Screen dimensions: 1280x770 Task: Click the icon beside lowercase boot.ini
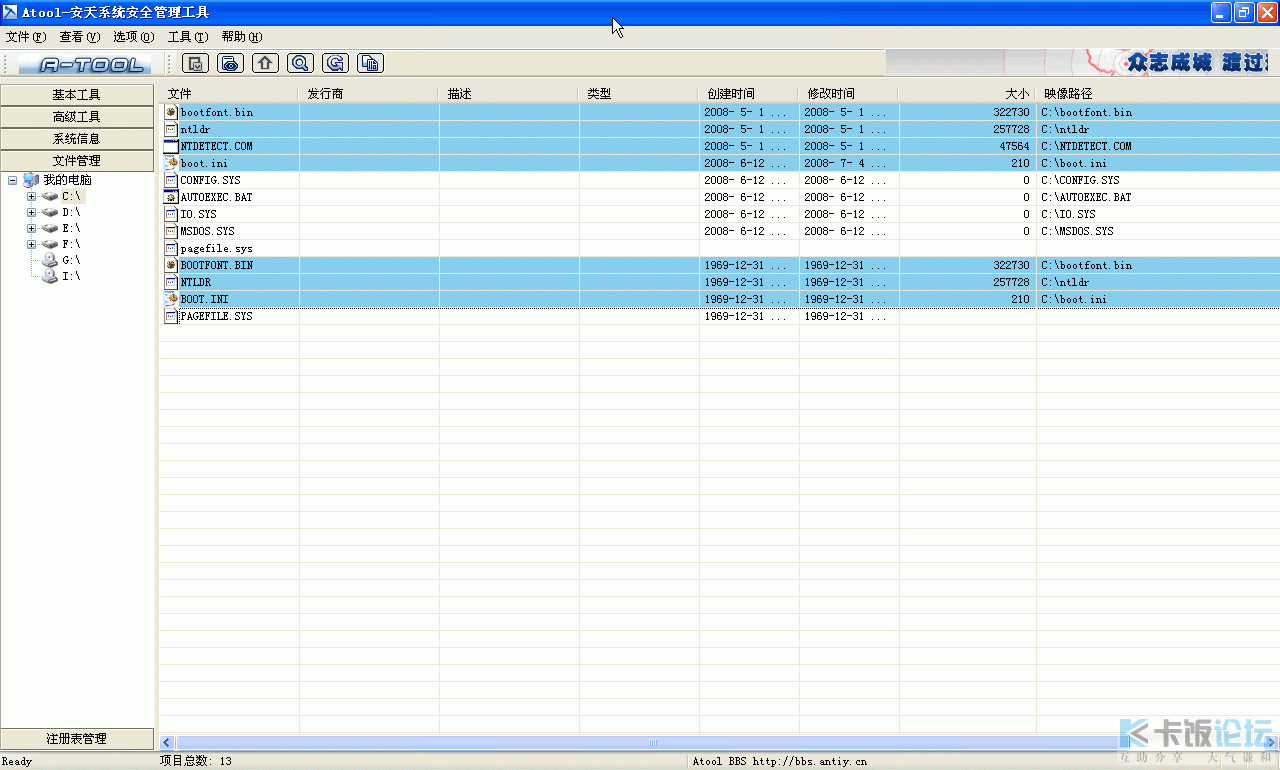[x=171, y=163]
